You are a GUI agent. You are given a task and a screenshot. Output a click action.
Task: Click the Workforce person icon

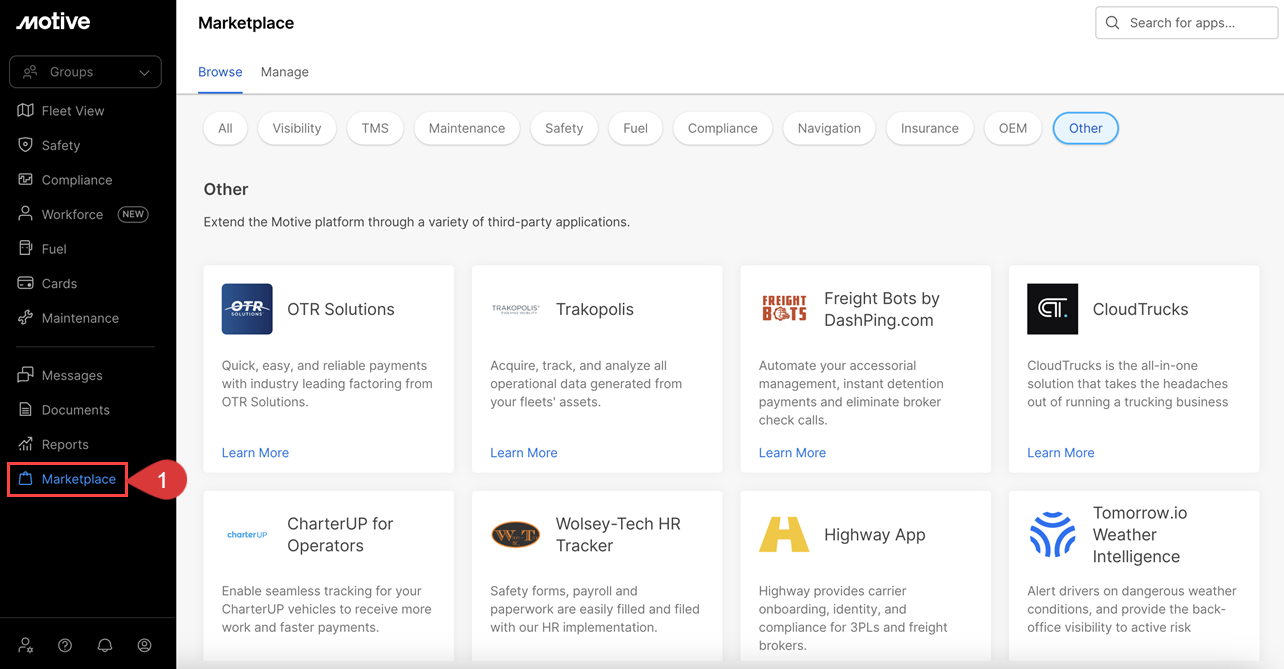25,214
